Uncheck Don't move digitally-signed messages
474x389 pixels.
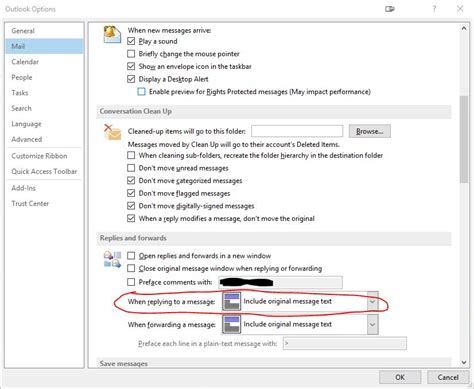131,206
